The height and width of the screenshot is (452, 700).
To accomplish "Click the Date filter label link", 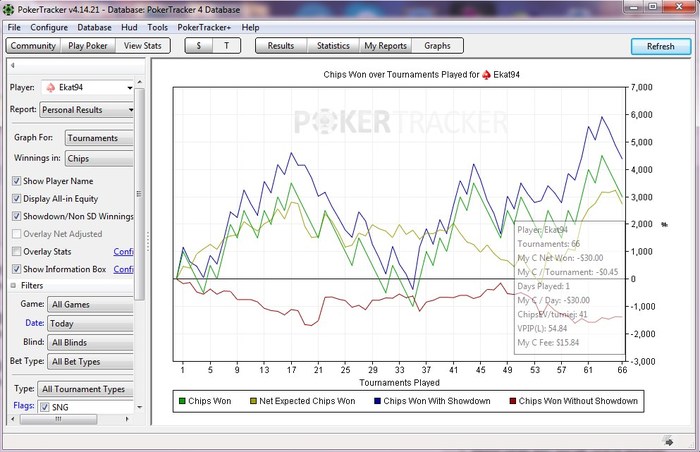I will coord(34,323).
